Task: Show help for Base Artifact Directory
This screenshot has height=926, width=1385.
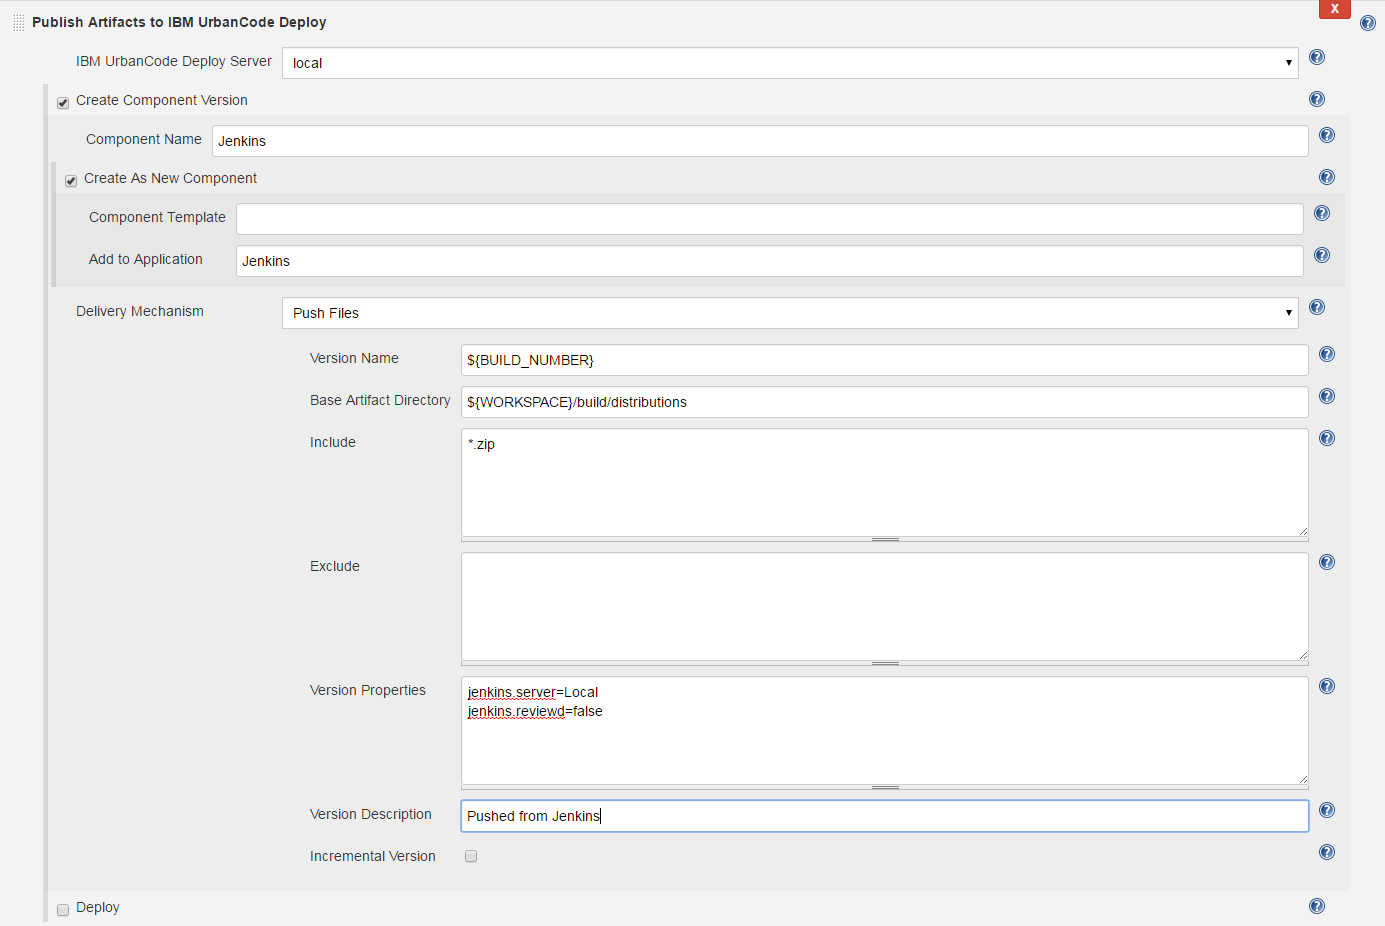Action: pos(1327,396)
